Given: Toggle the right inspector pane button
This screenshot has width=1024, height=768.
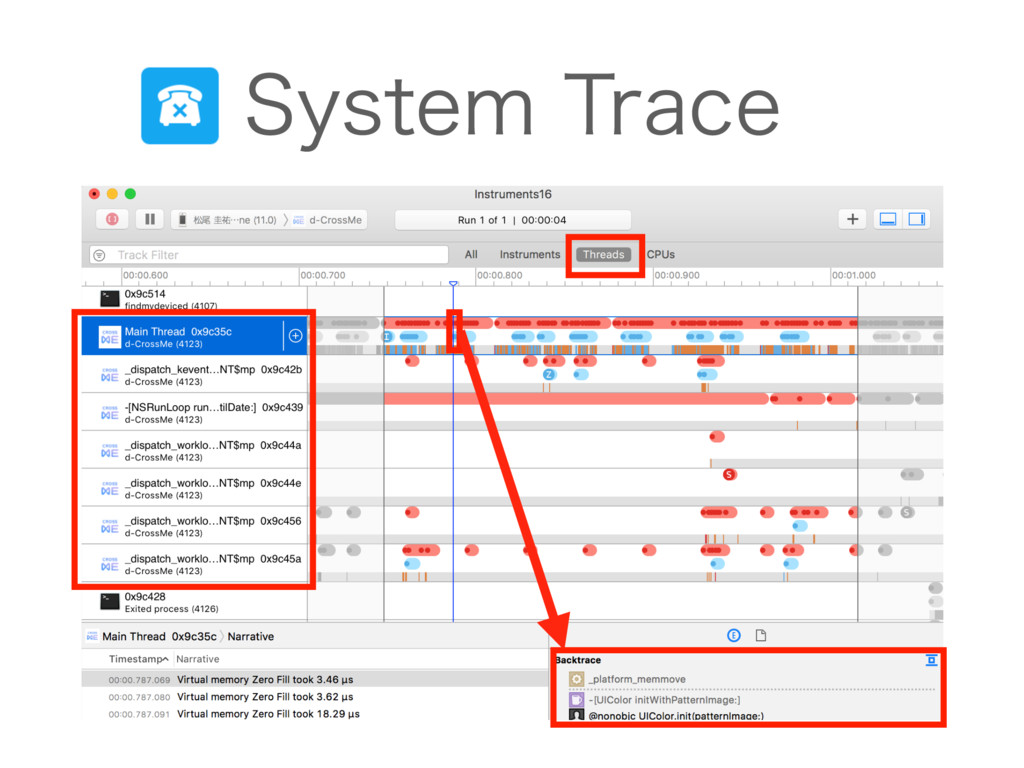Looking at the screenshot, I should [x=916, y=219].
